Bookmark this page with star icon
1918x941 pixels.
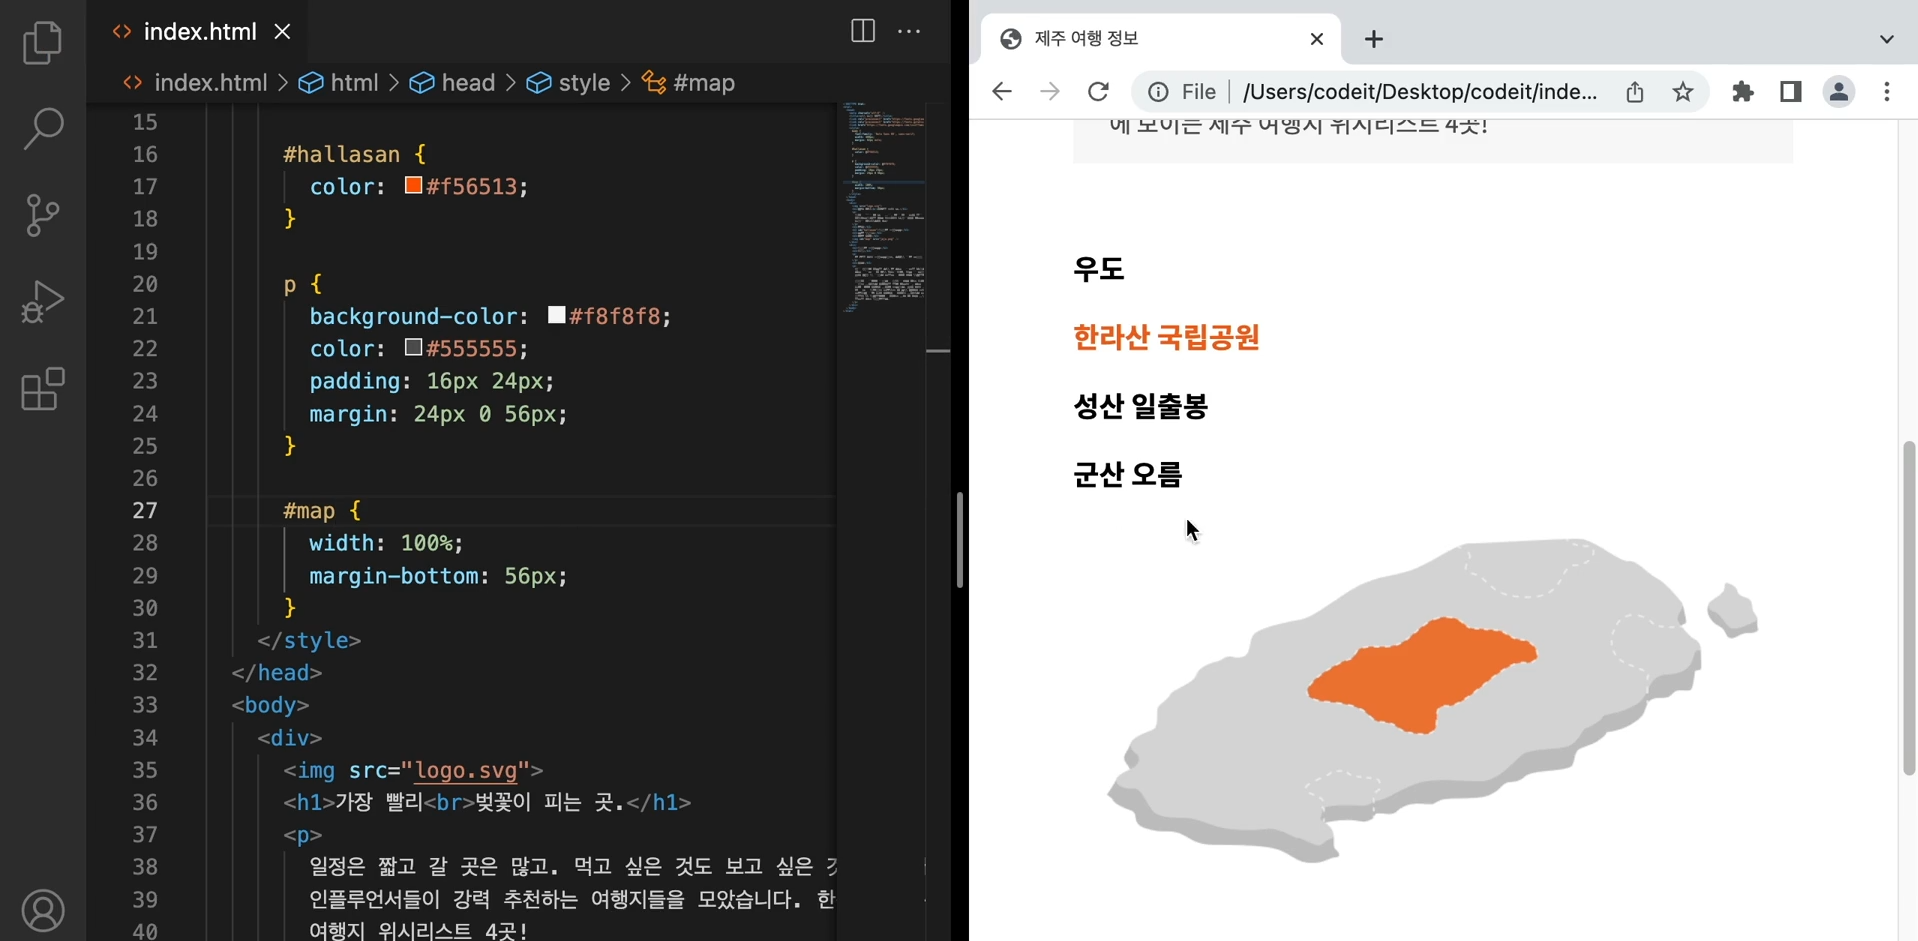point(1683,92)
